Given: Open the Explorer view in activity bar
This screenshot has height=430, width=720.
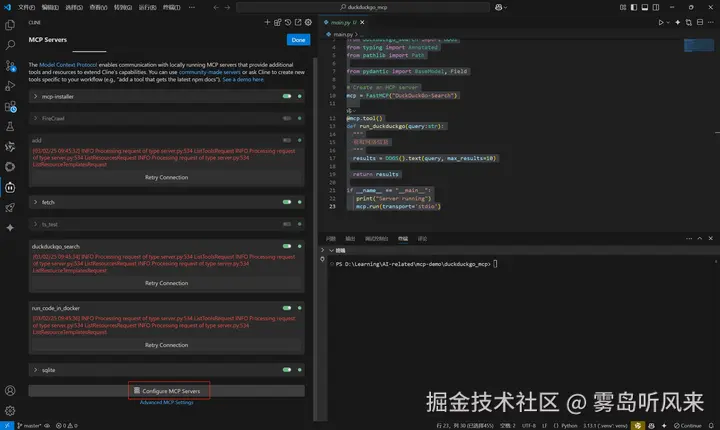Looking at the screenshot, I should coord(10,25).
